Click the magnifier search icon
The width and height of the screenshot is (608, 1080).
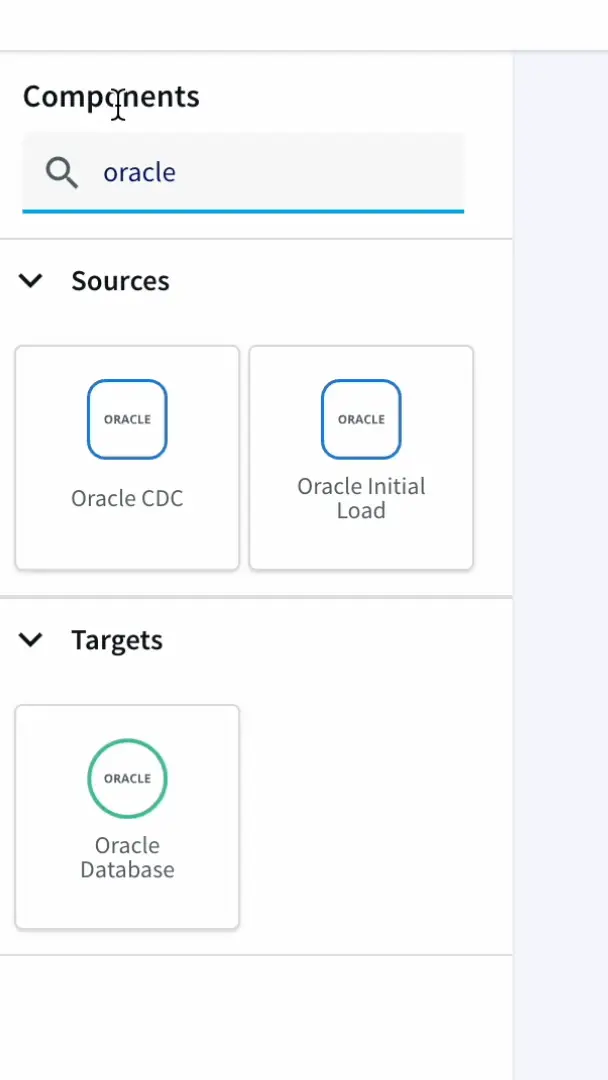tap(62, 173)
